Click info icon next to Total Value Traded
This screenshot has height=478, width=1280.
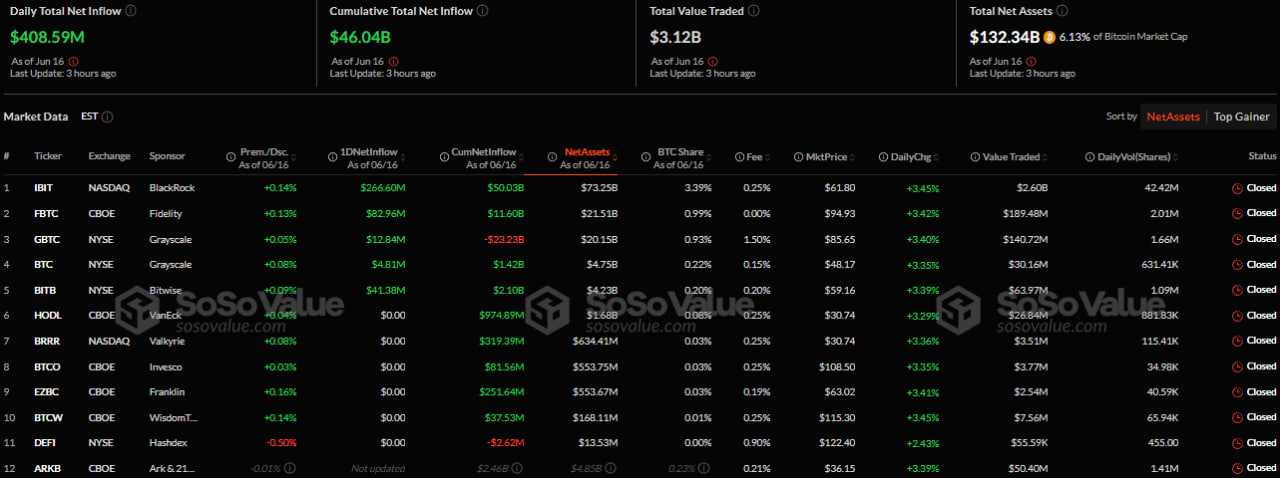pos(753,10)
